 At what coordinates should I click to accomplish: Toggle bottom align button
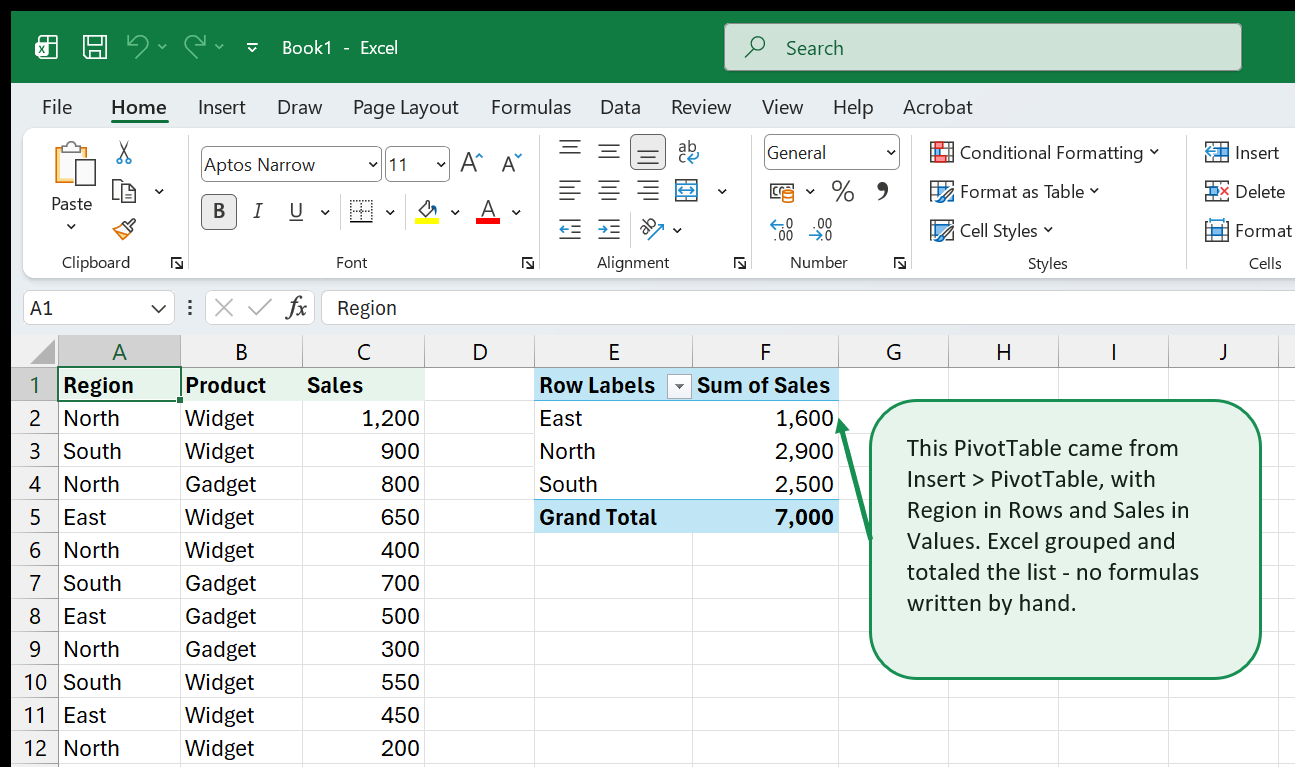[x=648, y=152]
